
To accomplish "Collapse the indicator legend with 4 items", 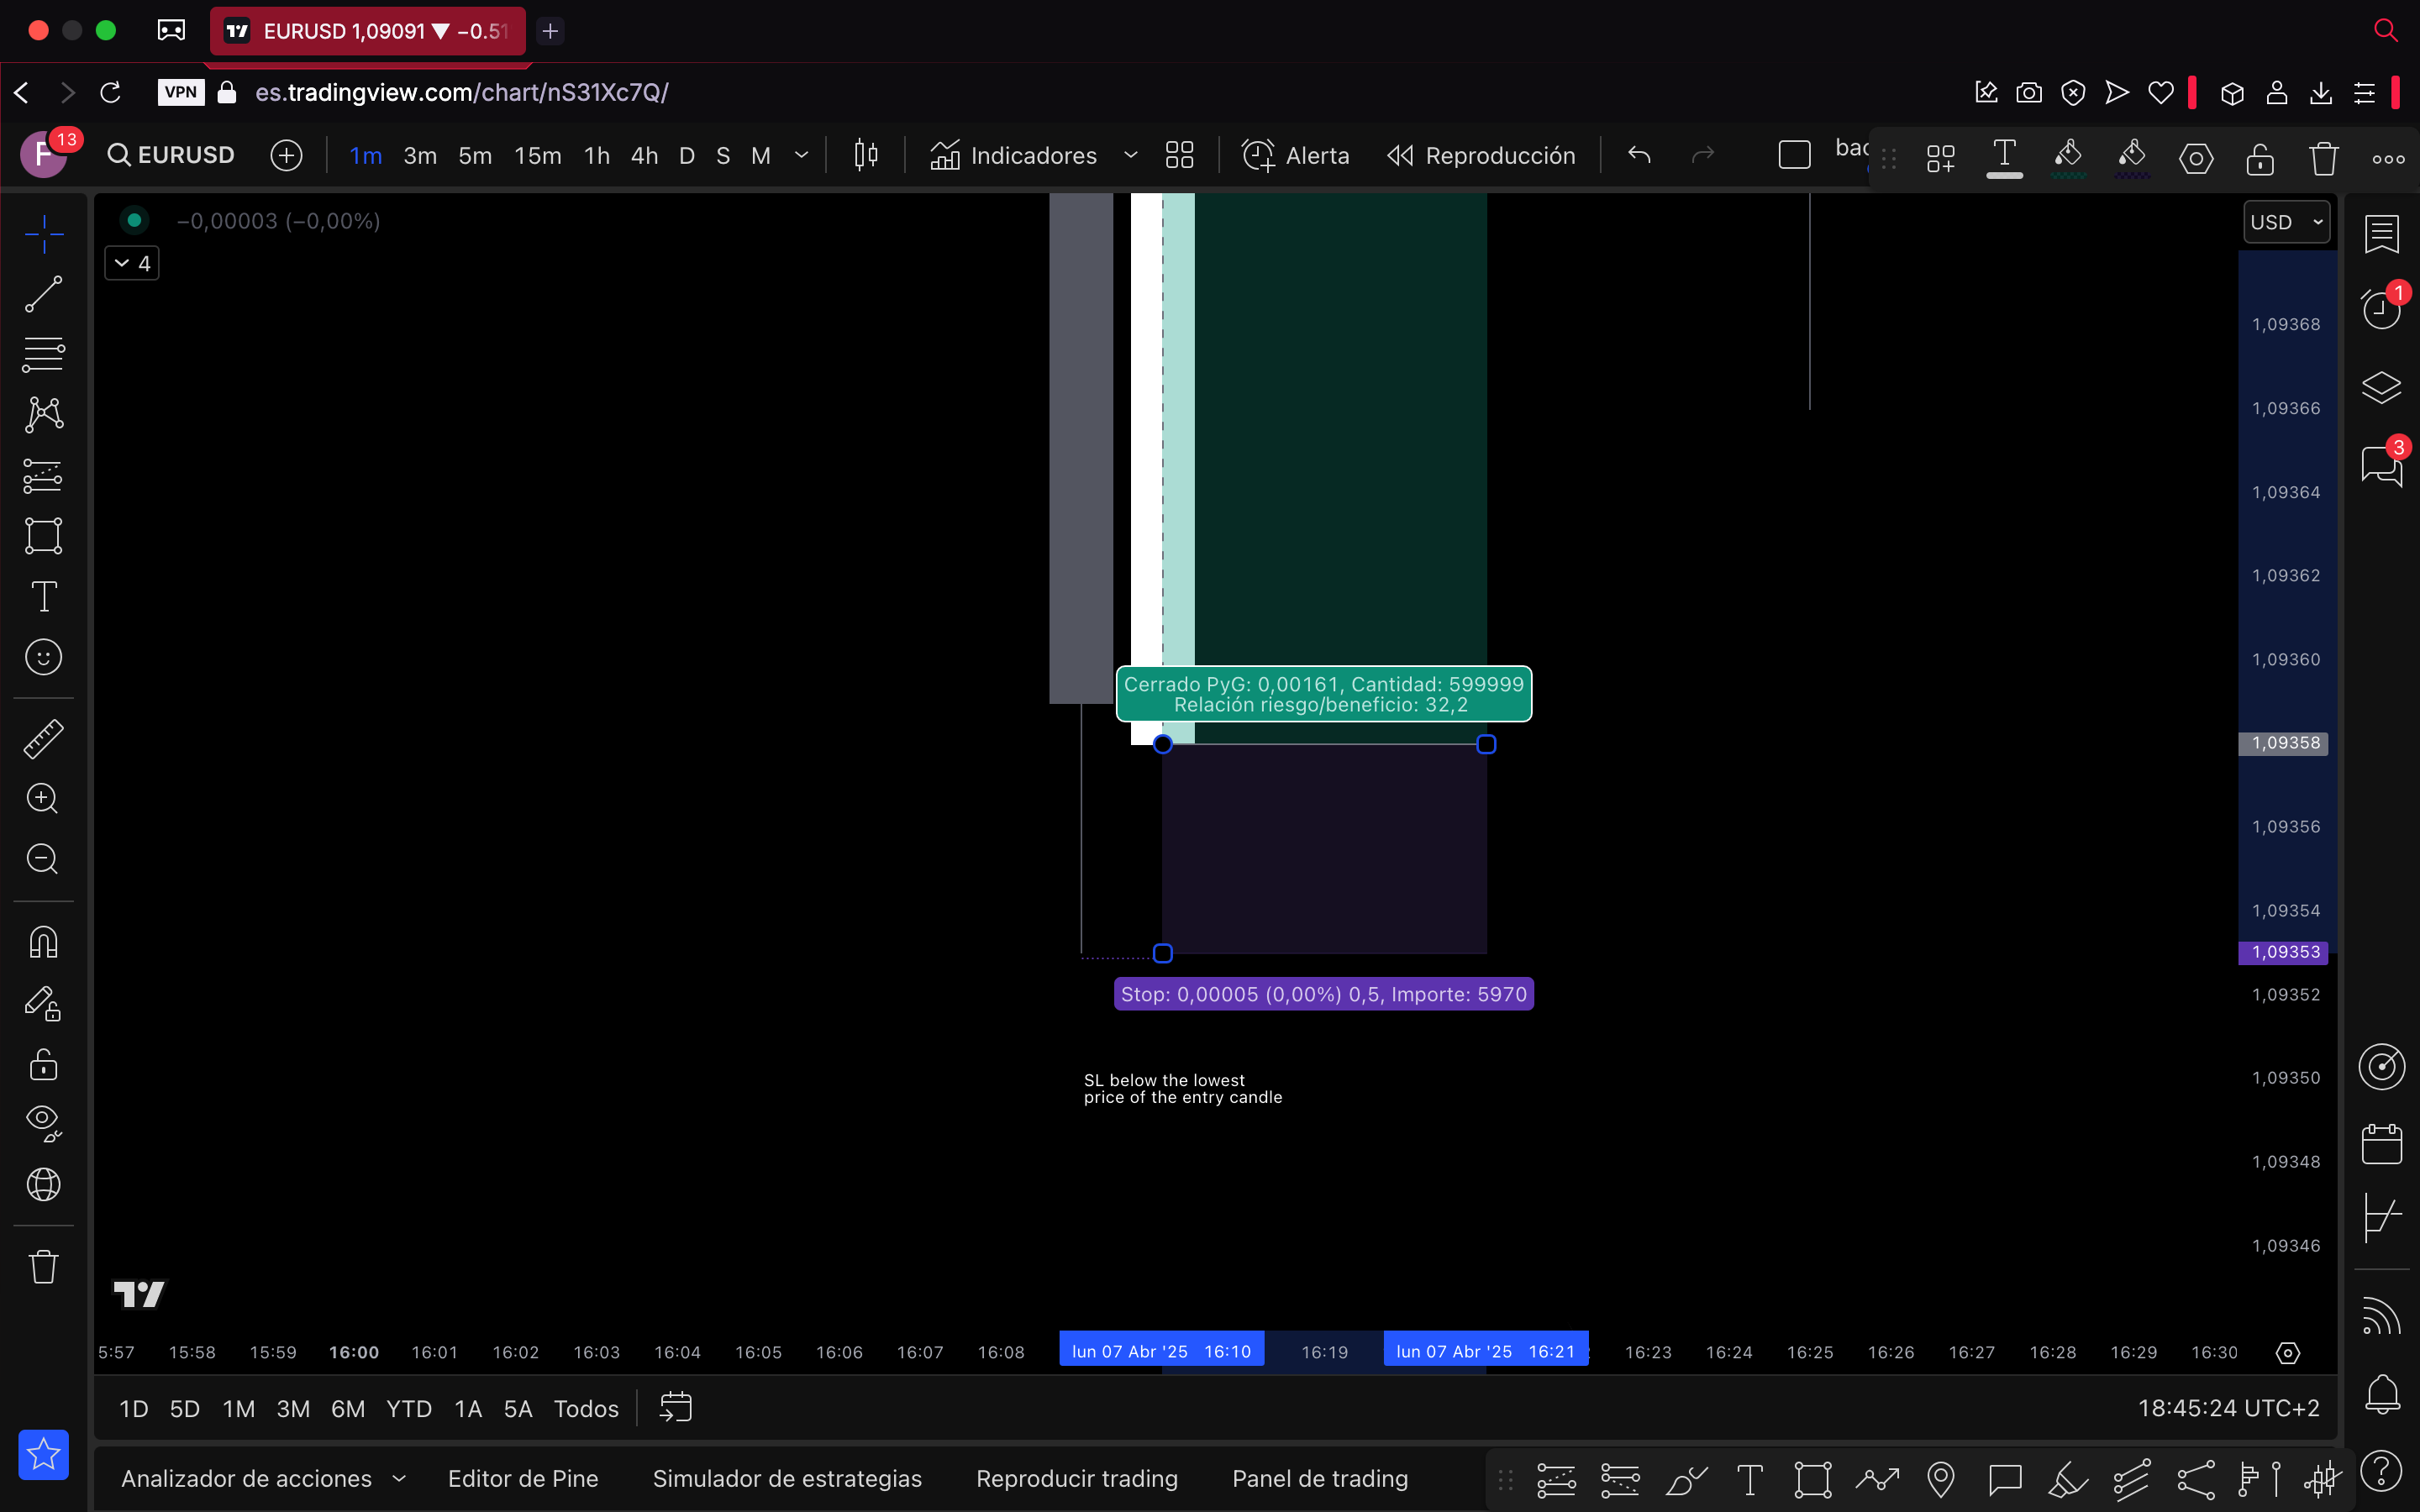I will click(132, 263).
